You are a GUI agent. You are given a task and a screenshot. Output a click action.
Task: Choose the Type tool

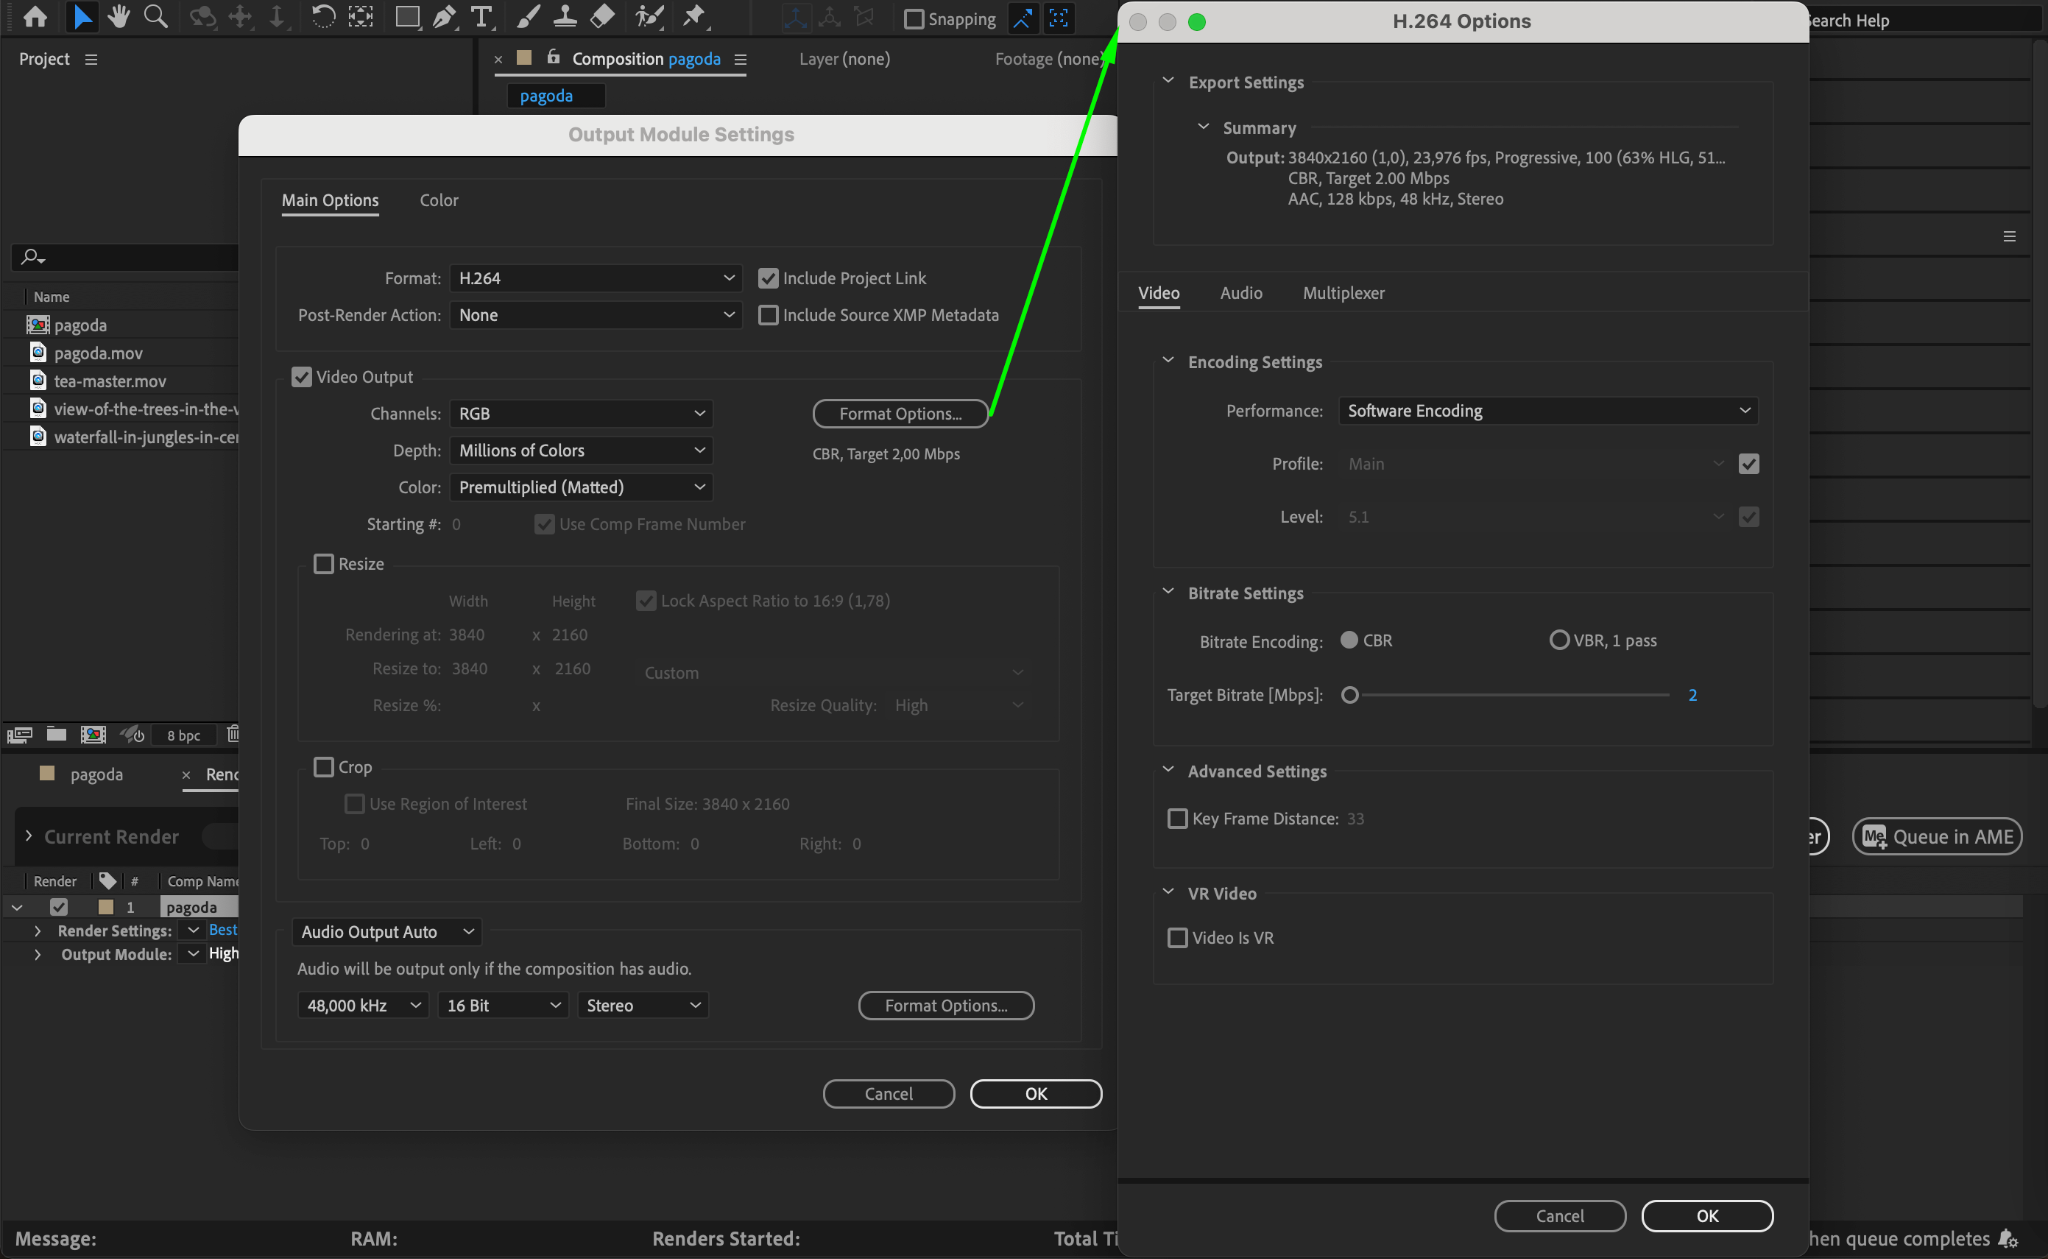(x=482, y=17)
